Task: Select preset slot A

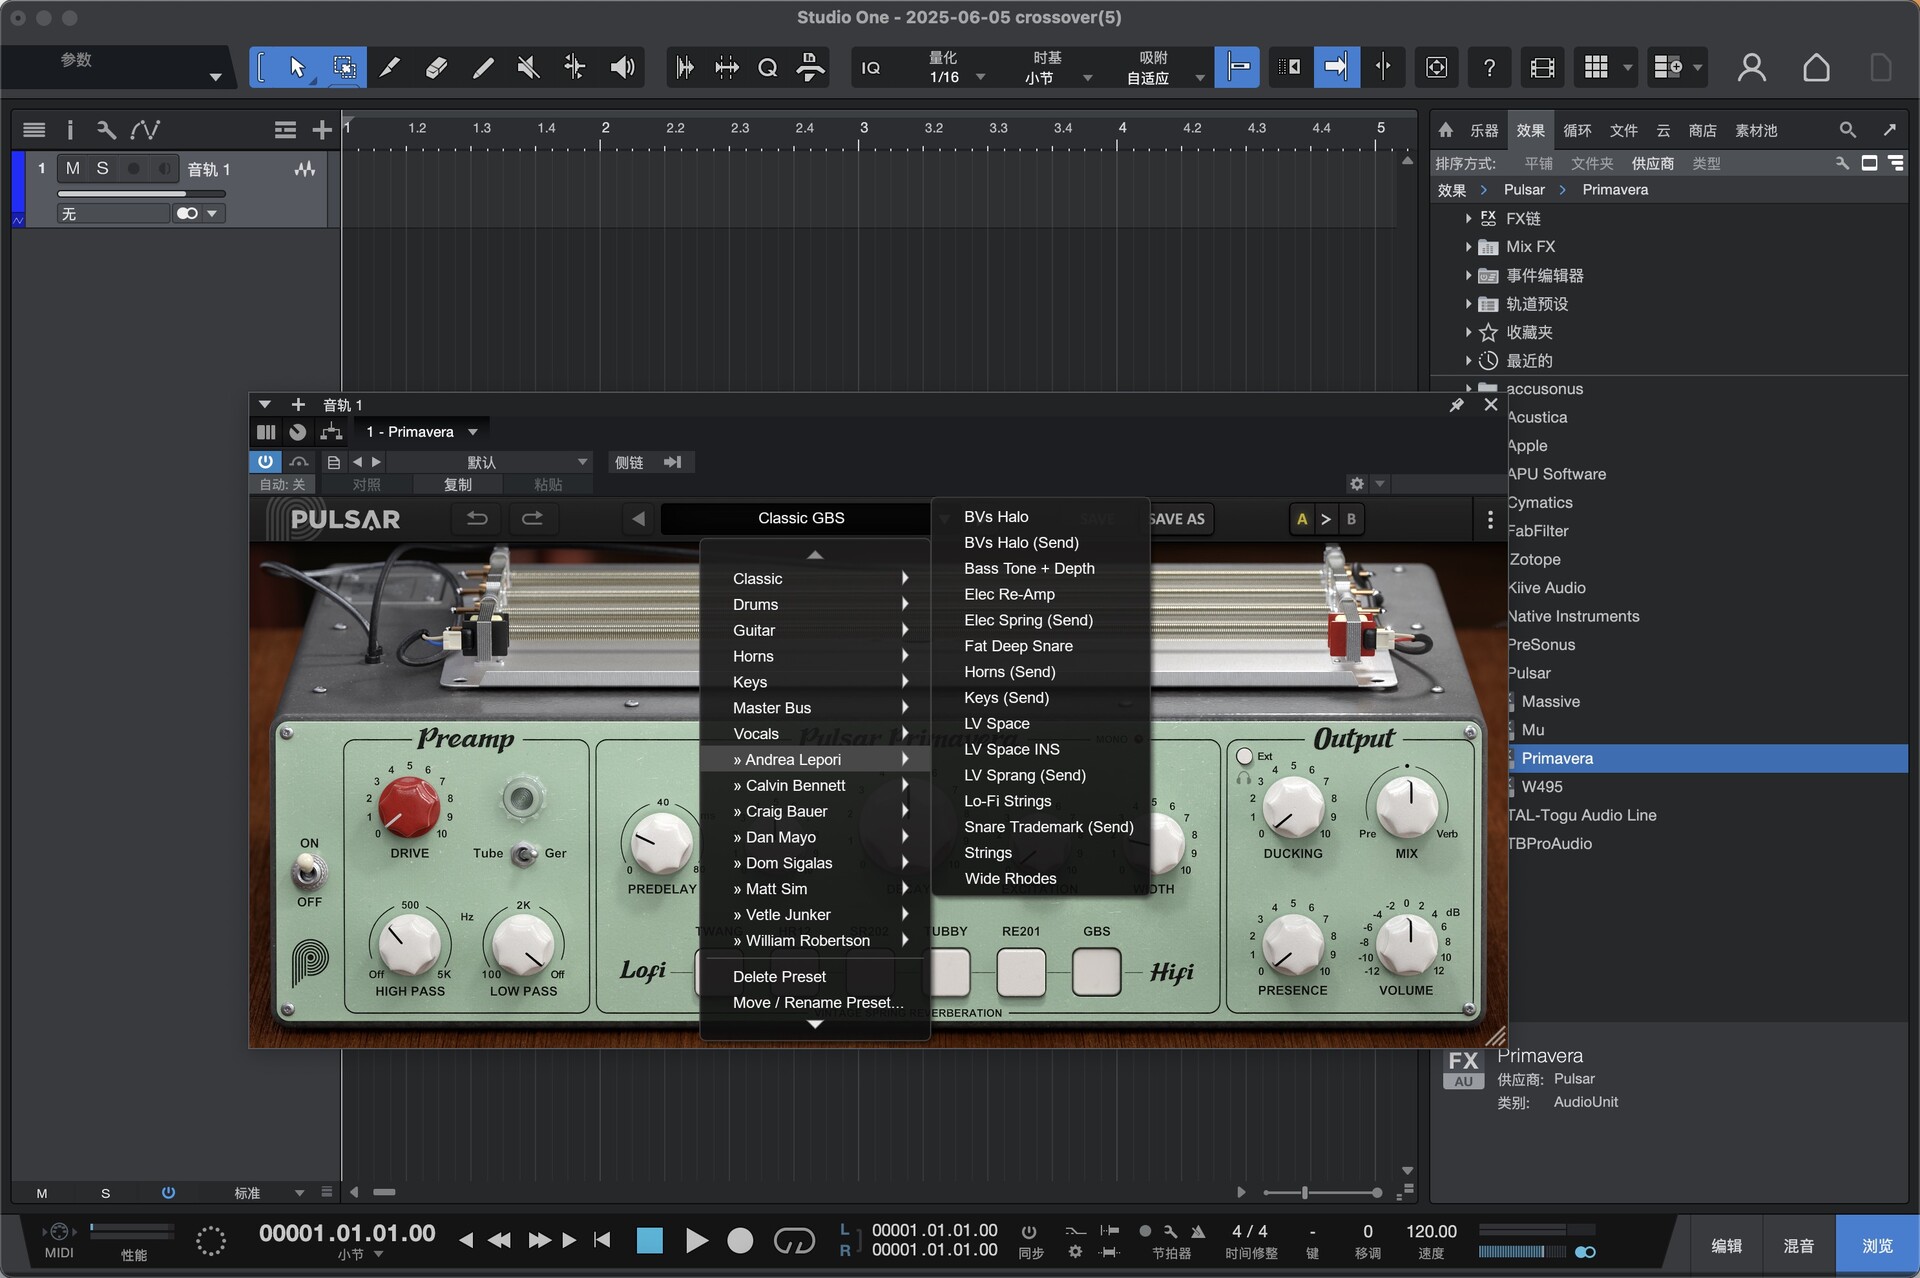Action: coord(1302,519)
